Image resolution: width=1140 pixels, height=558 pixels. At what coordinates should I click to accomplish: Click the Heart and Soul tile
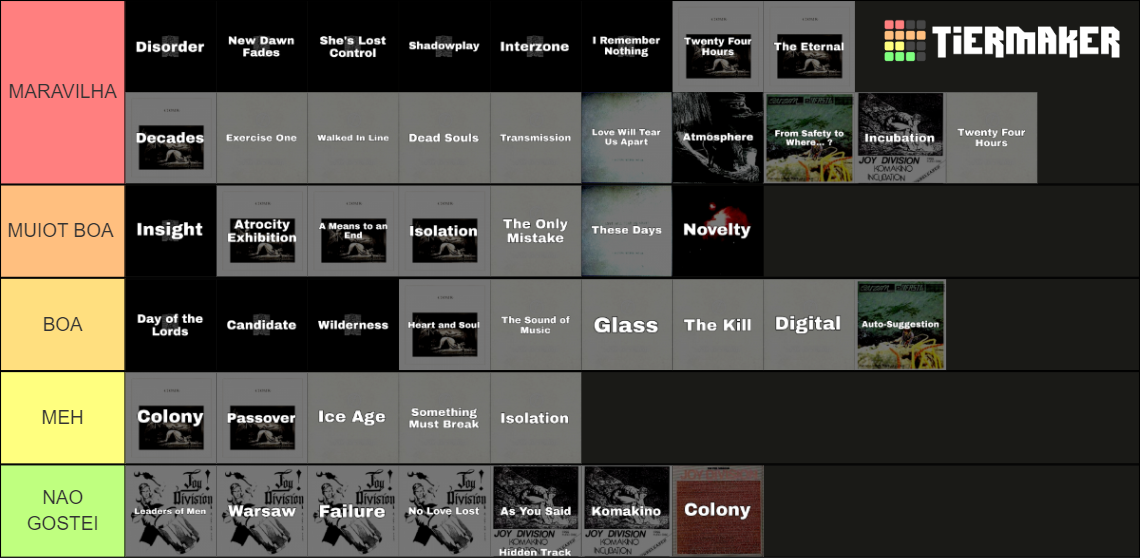pyautogui.click(x=444, y=324)
